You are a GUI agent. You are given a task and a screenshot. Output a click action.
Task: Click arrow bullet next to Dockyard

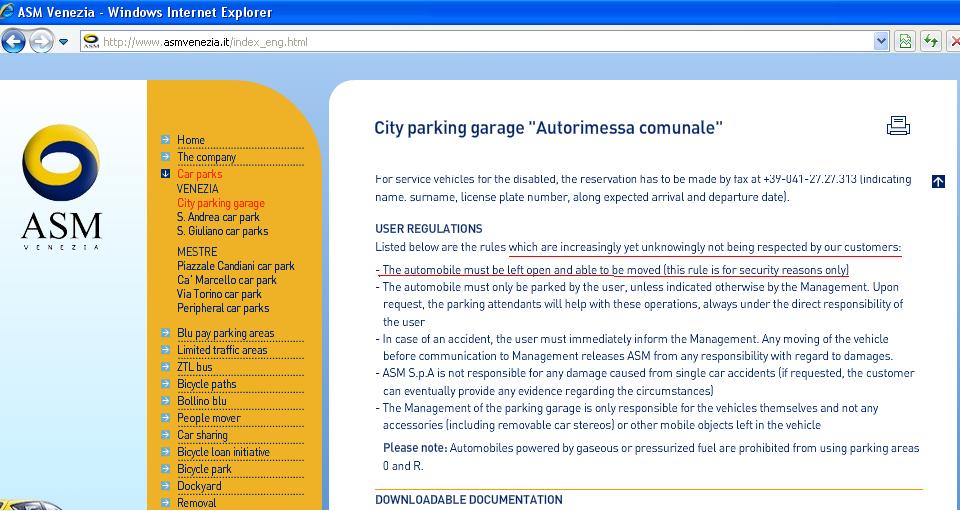click(165, 486)
